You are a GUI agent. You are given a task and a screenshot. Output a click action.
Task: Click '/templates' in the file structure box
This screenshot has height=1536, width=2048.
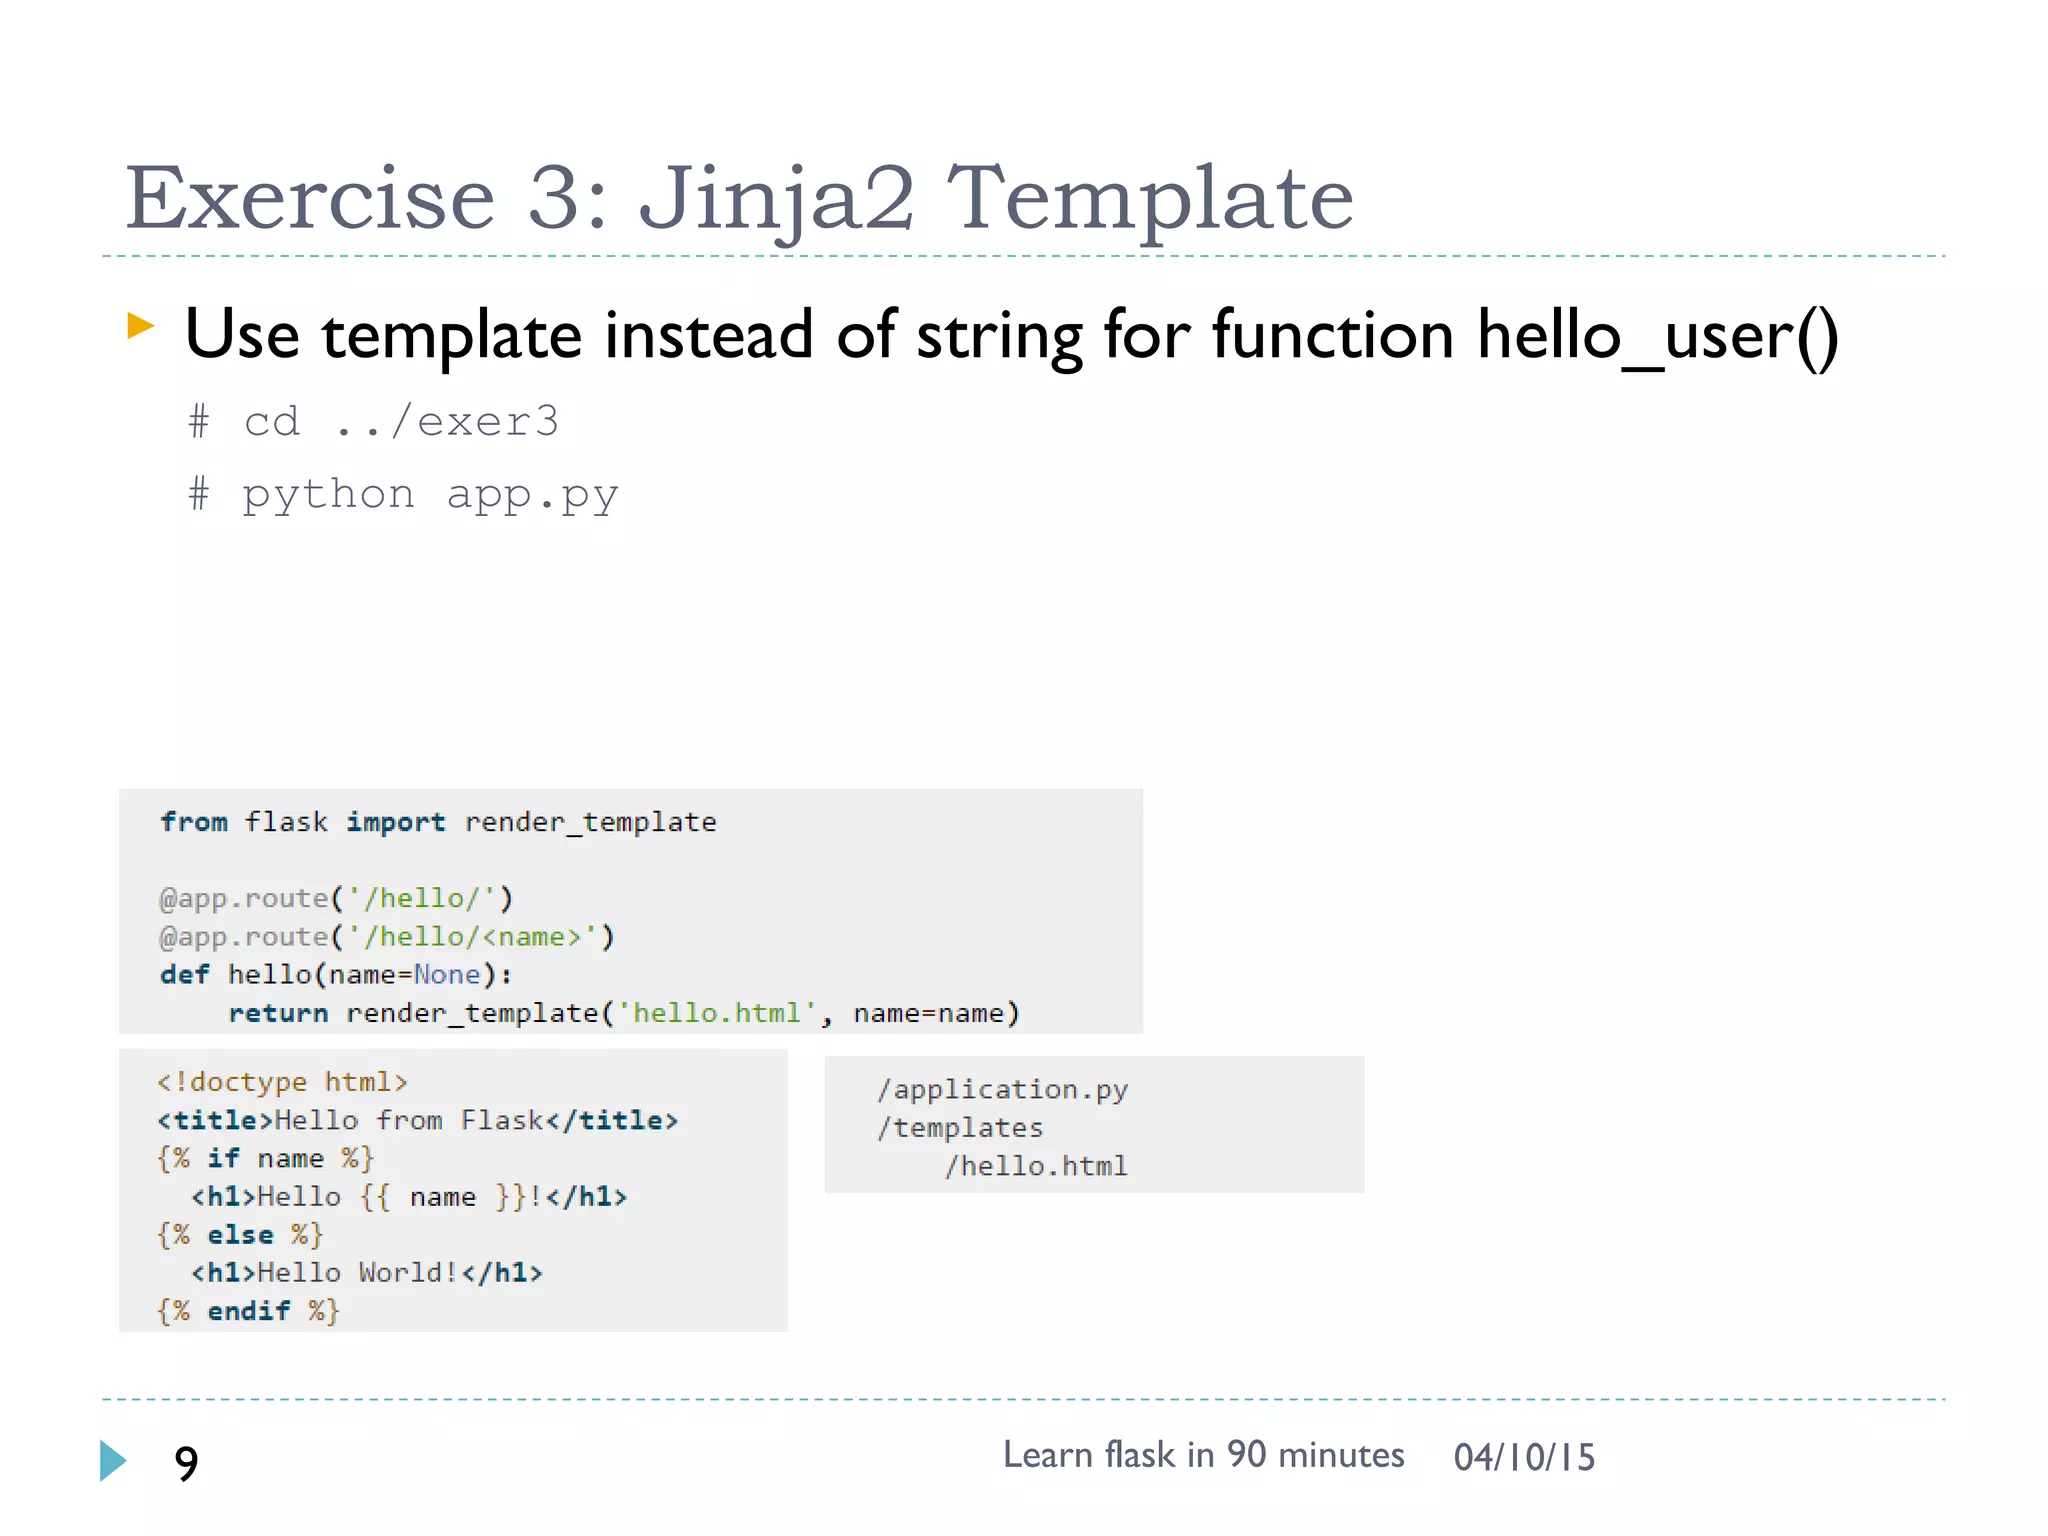pos(960,1128)
